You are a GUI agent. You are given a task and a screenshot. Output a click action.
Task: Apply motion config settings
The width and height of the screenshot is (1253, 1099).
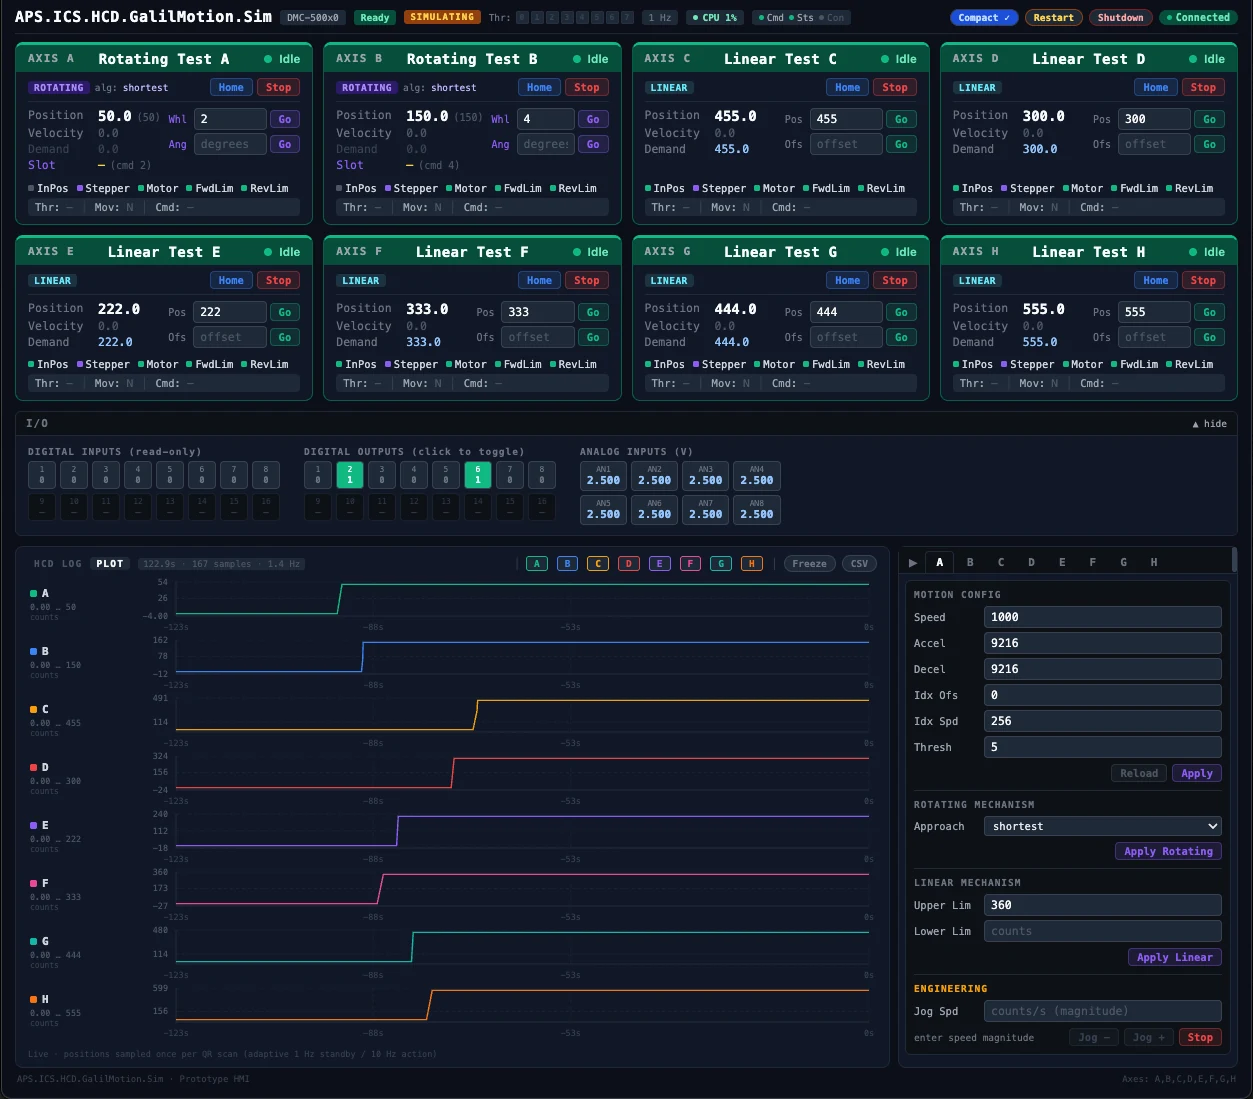click(1197, 773)
